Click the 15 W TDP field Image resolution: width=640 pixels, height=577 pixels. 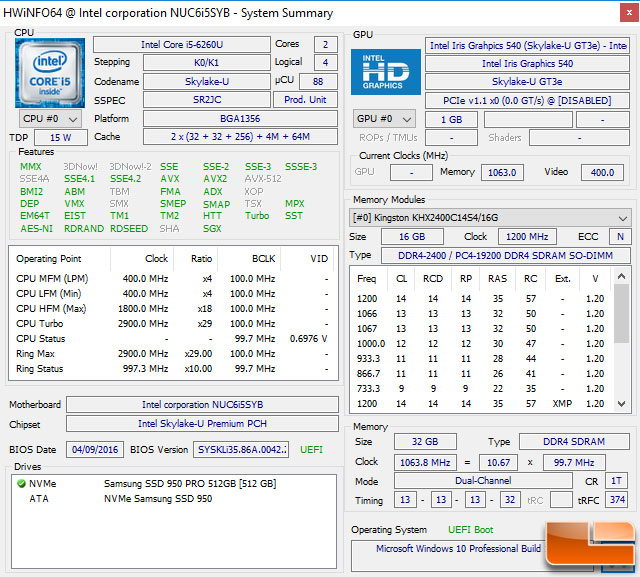[61, 138]
